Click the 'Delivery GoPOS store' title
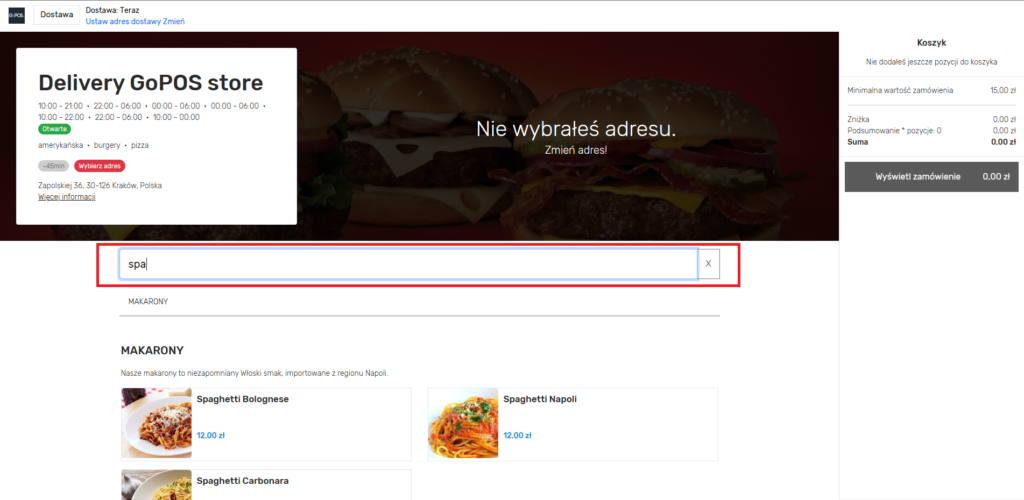The width and height of the screenshot is (1024, 500). click(x=151, y=83)
